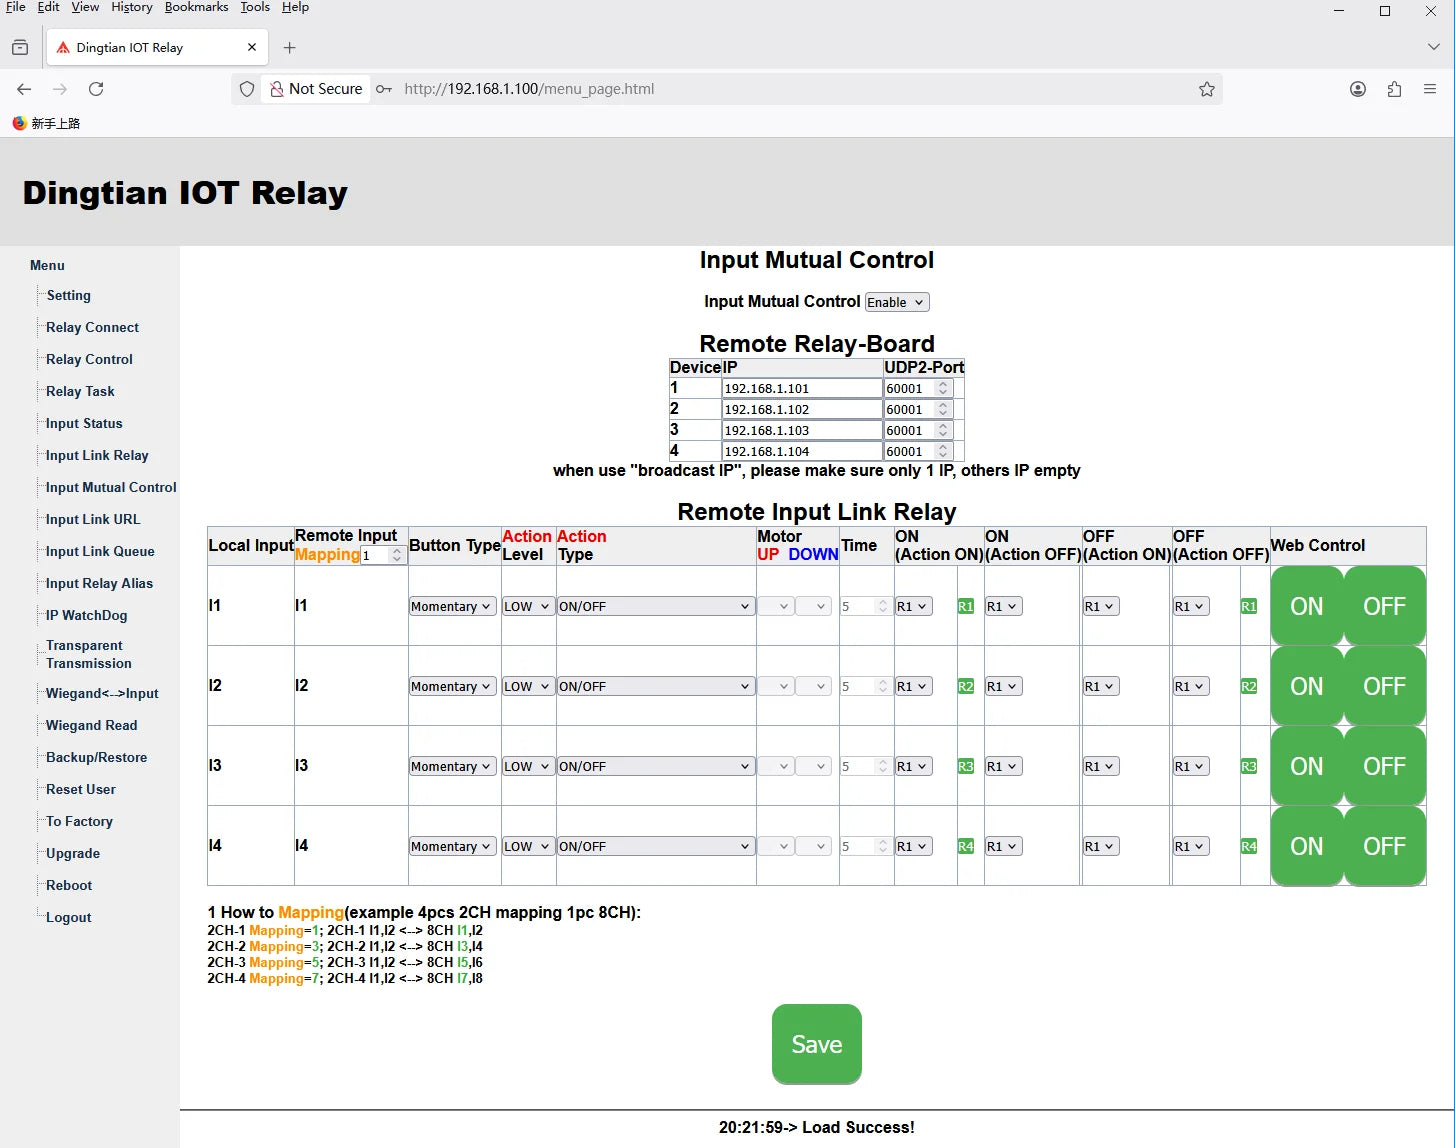Go to Relay Control page
1455x1148 pixels.
(x=89, y=359)
